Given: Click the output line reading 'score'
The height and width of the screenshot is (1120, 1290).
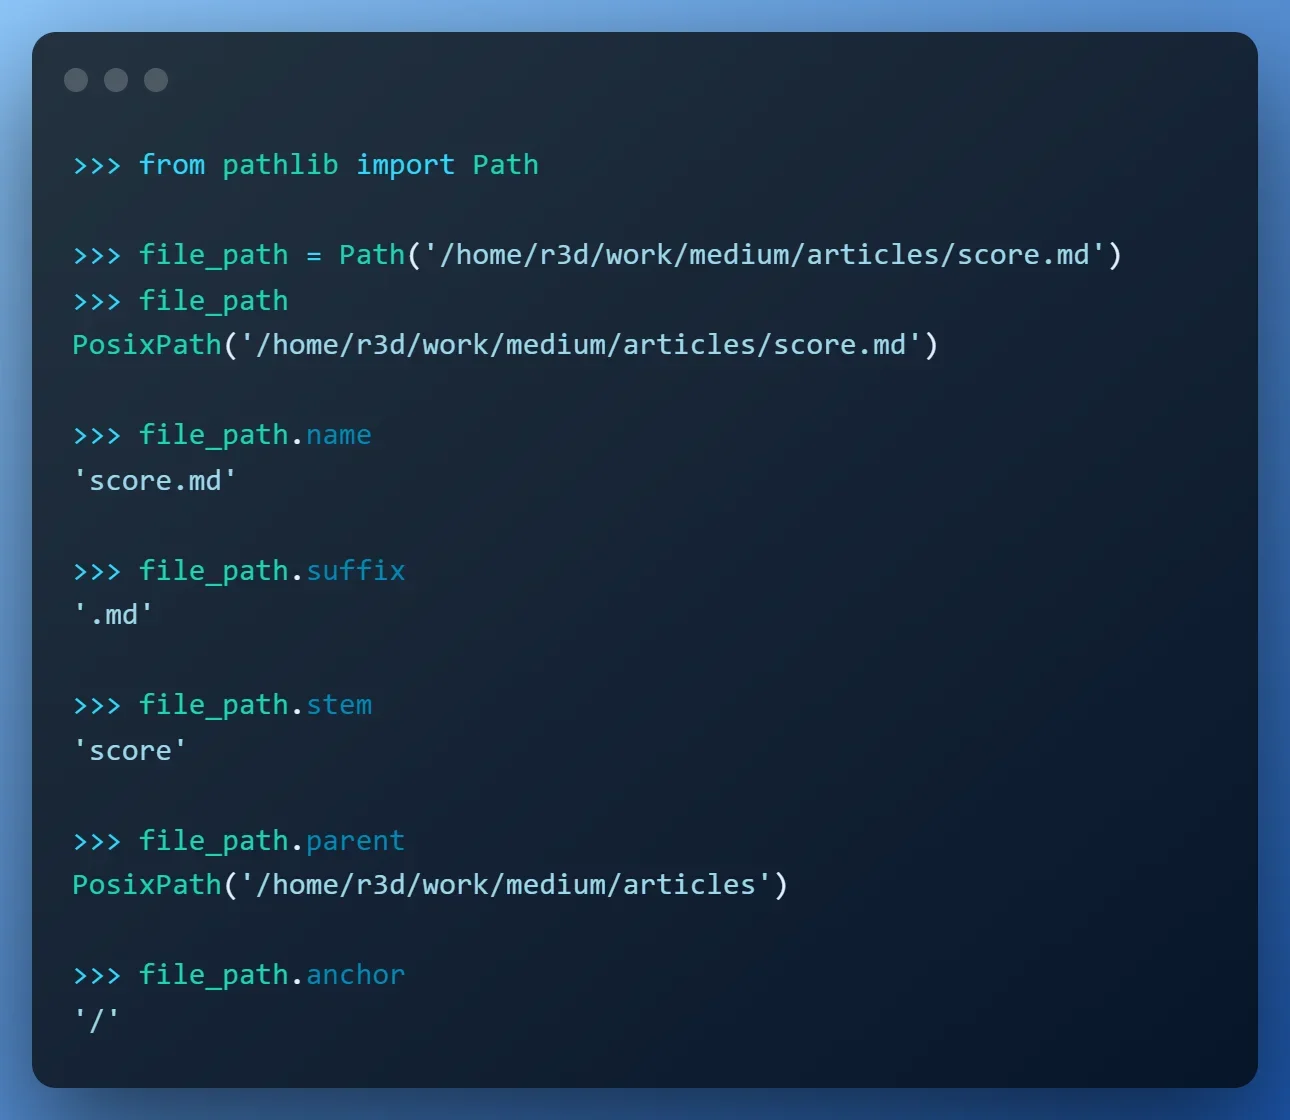Looking at the screenshot, I should click(x=130, y=750).
